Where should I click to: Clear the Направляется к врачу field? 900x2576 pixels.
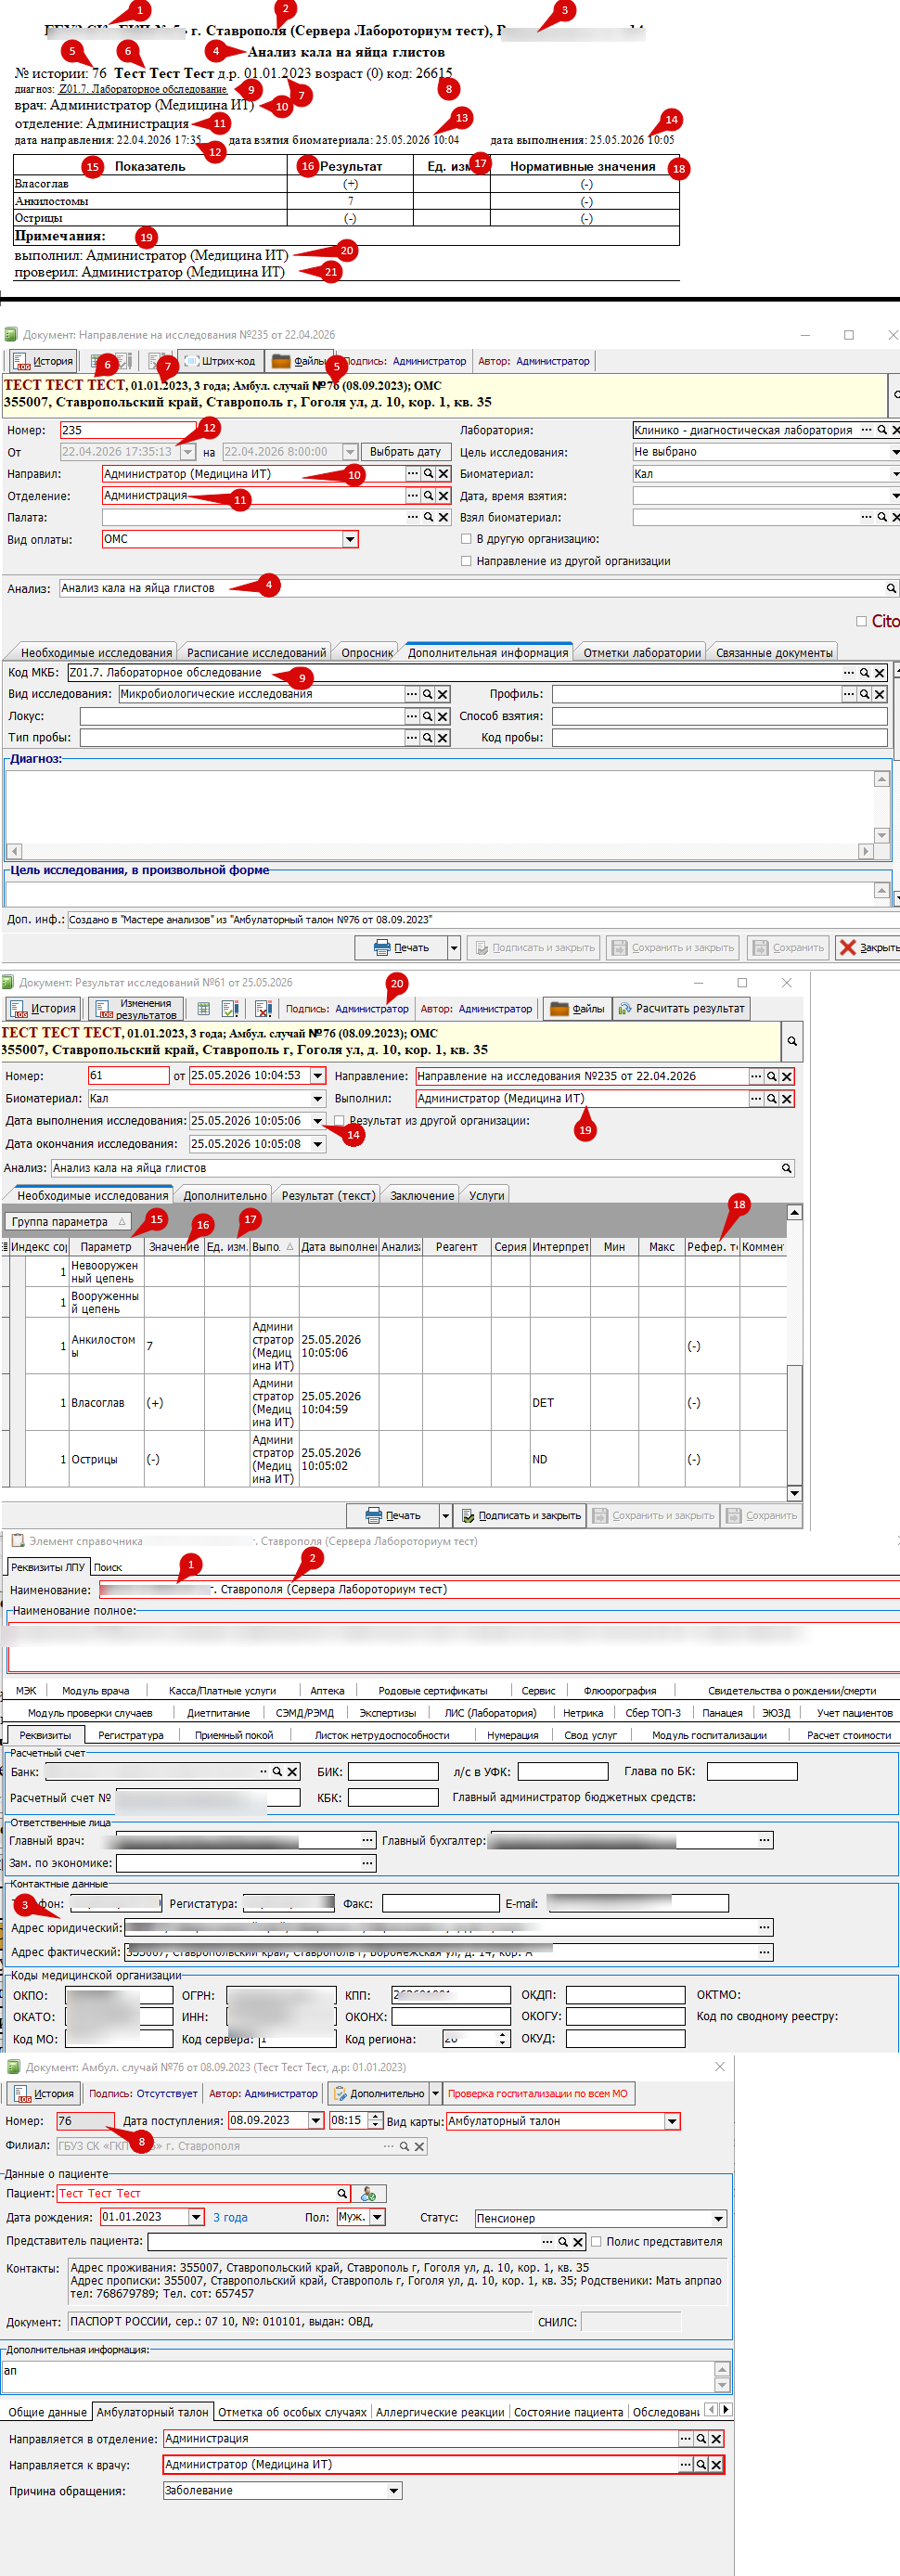(x=716, y=2464)
